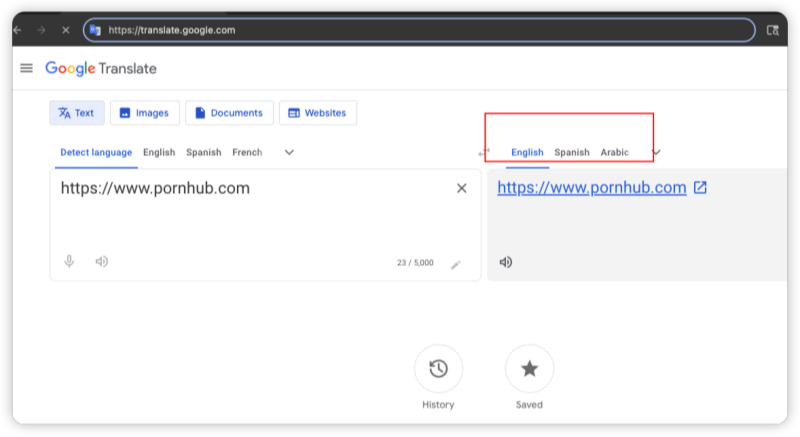The width and height of the screenshot is (800, 437).
Task: Choose Spanish as source language
Action: point(204,152)
